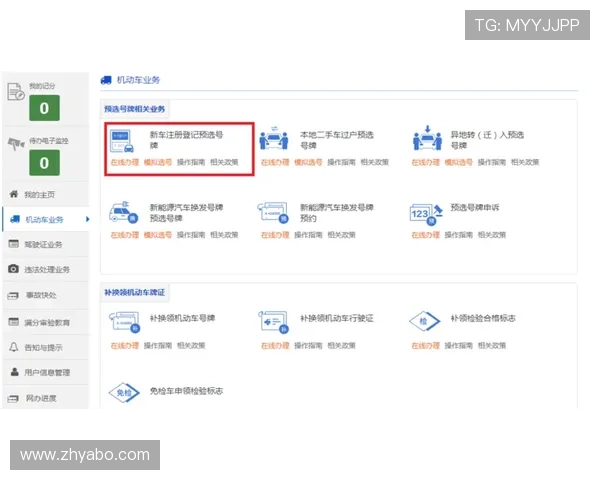Open 相关政策 under 预选号牌申诉
600x480 pixels.
492,235
